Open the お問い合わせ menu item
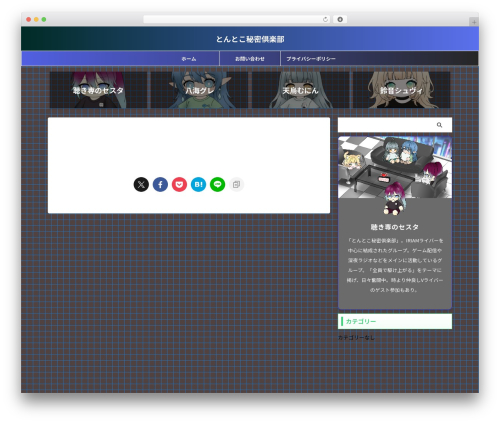This screenshot has width=500, height=423. tap(250, 59)
